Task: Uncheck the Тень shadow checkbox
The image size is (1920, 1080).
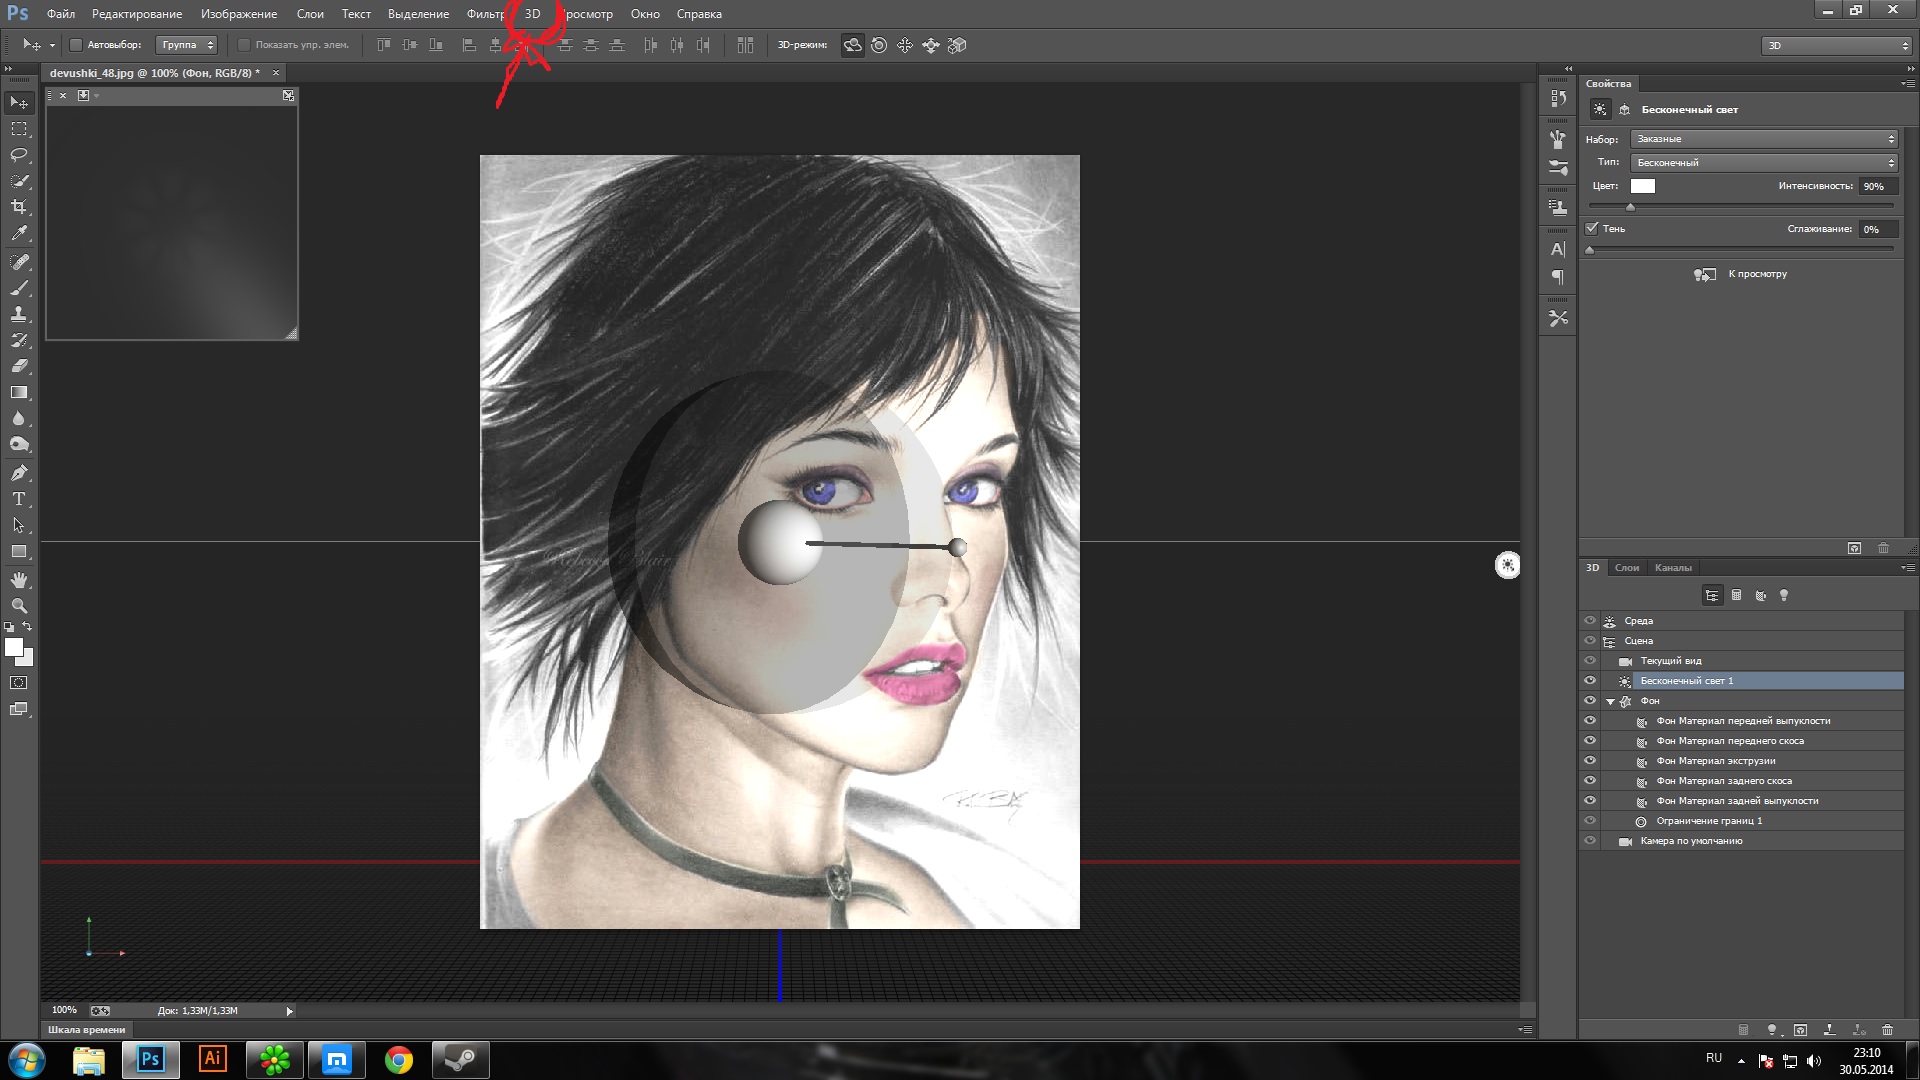Action: coord(1592,229)
